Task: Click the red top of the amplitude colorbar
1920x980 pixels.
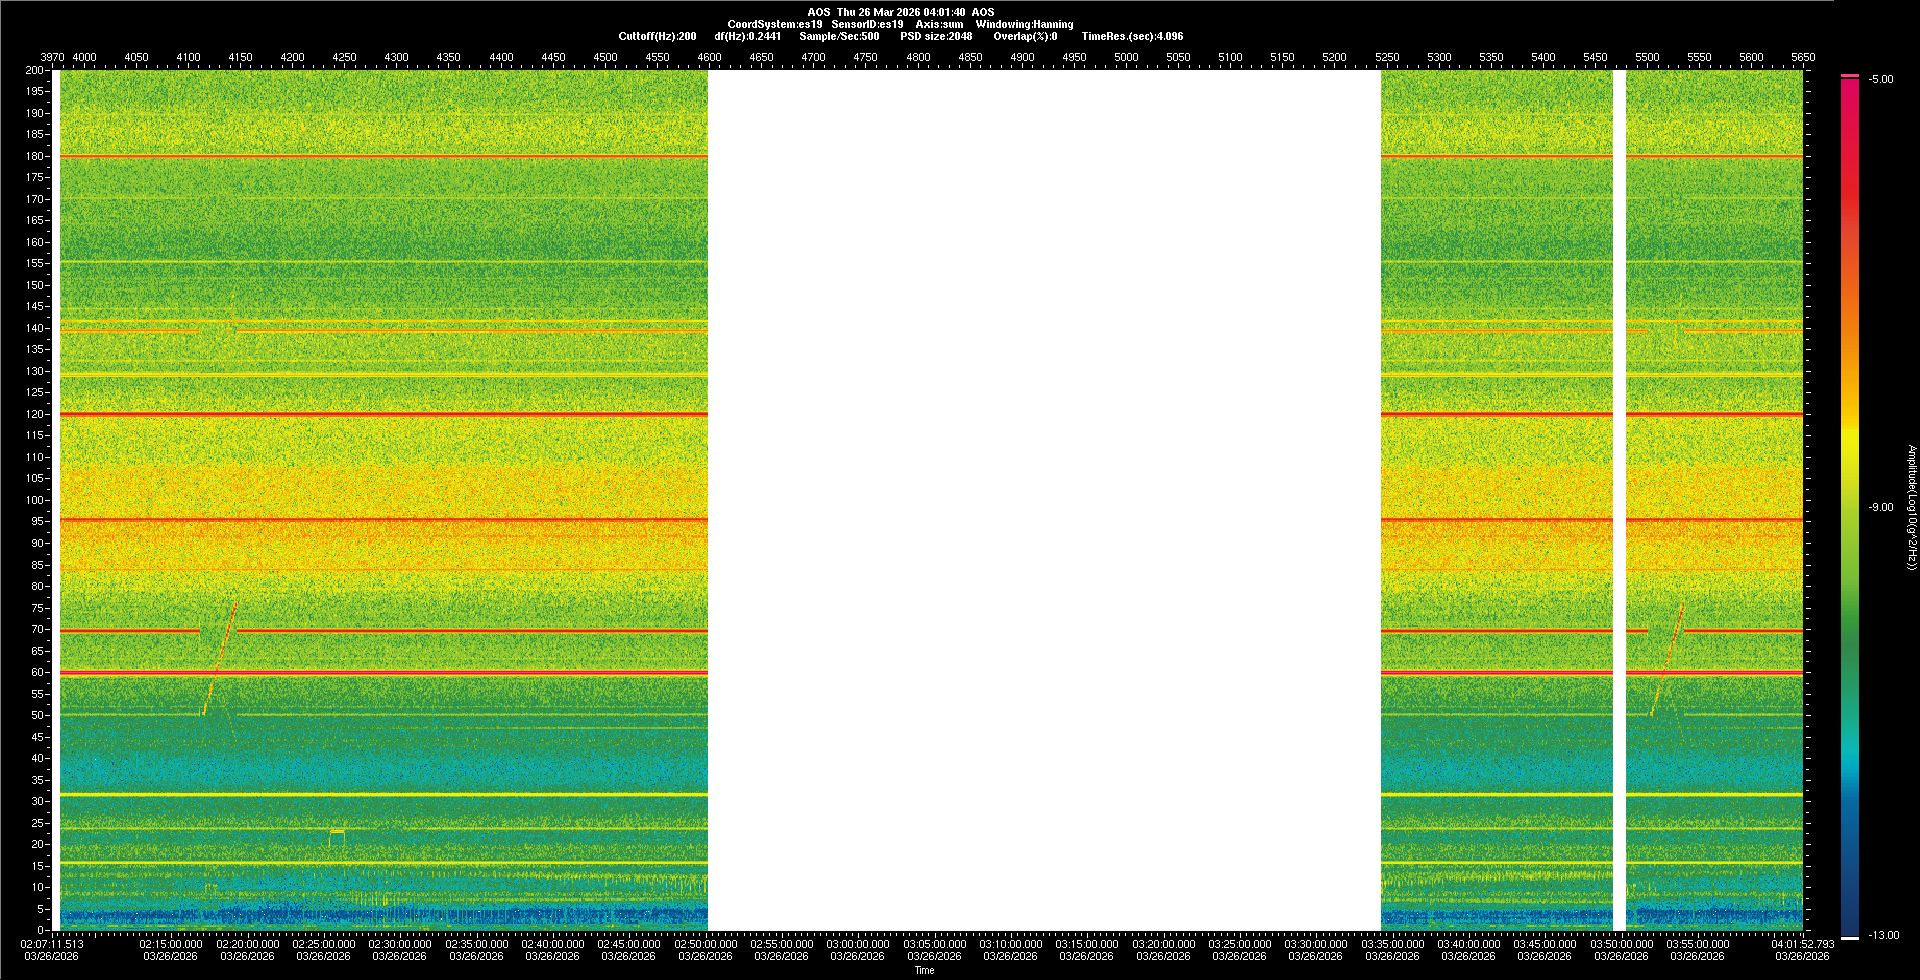Action: click(1849, 90)
